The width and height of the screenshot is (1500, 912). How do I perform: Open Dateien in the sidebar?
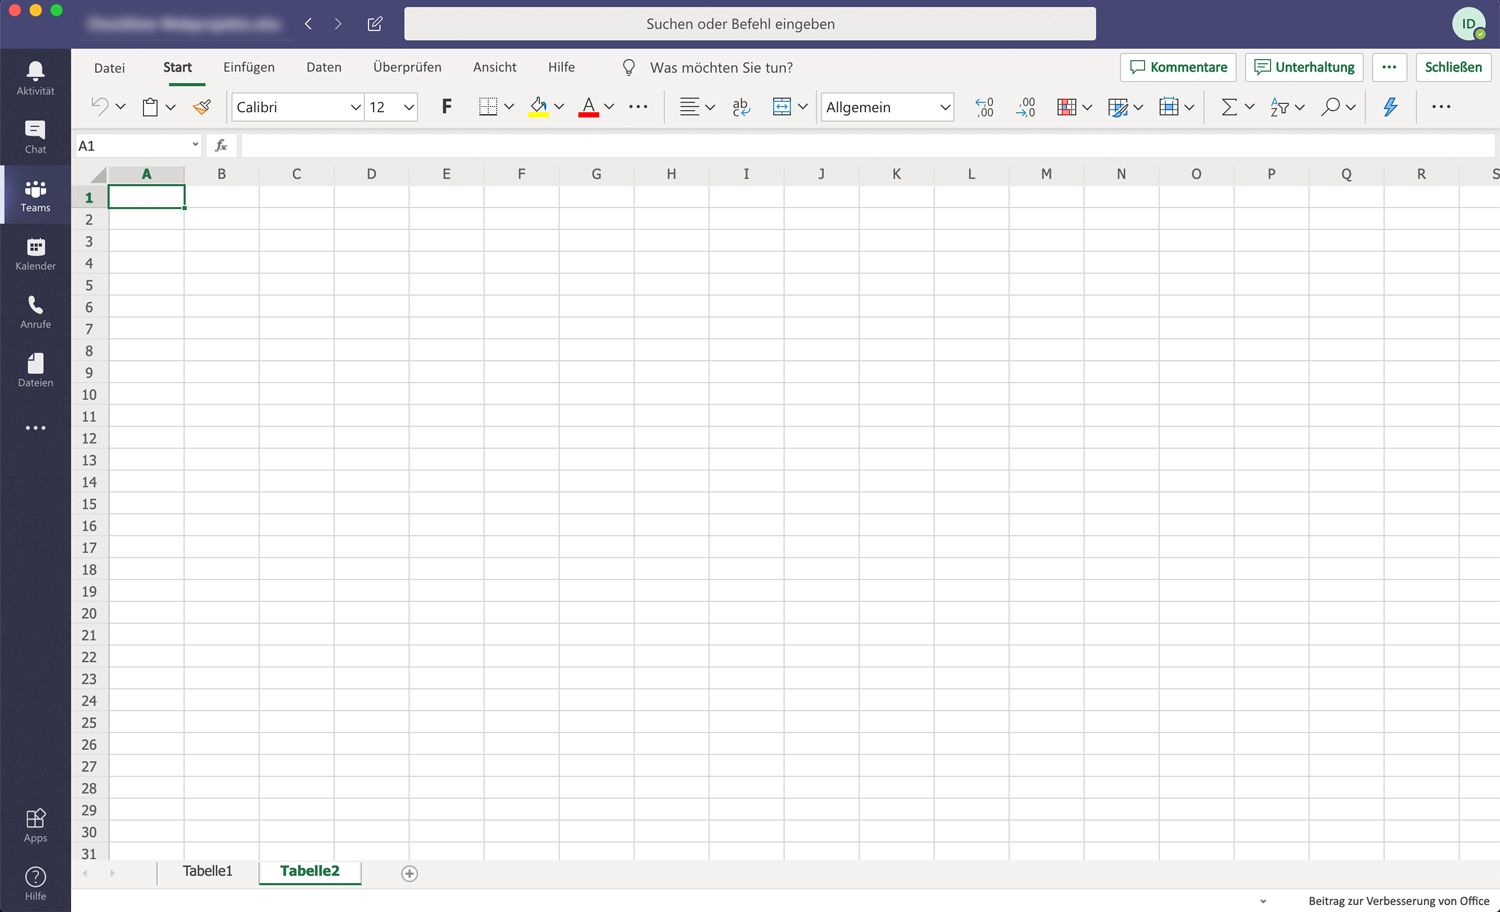(x=35, y=370)
